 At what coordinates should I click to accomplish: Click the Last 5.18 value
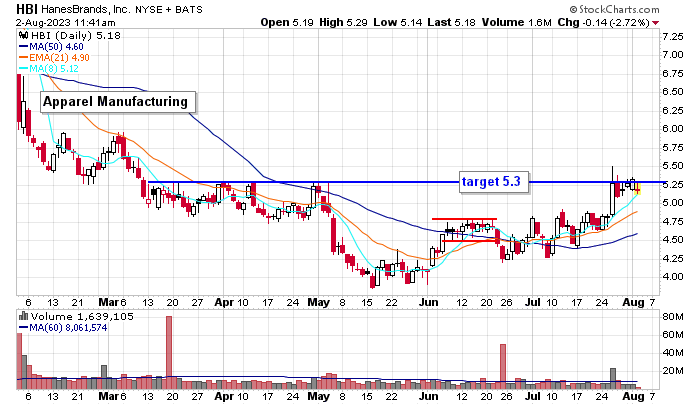[x=451, y=22]
